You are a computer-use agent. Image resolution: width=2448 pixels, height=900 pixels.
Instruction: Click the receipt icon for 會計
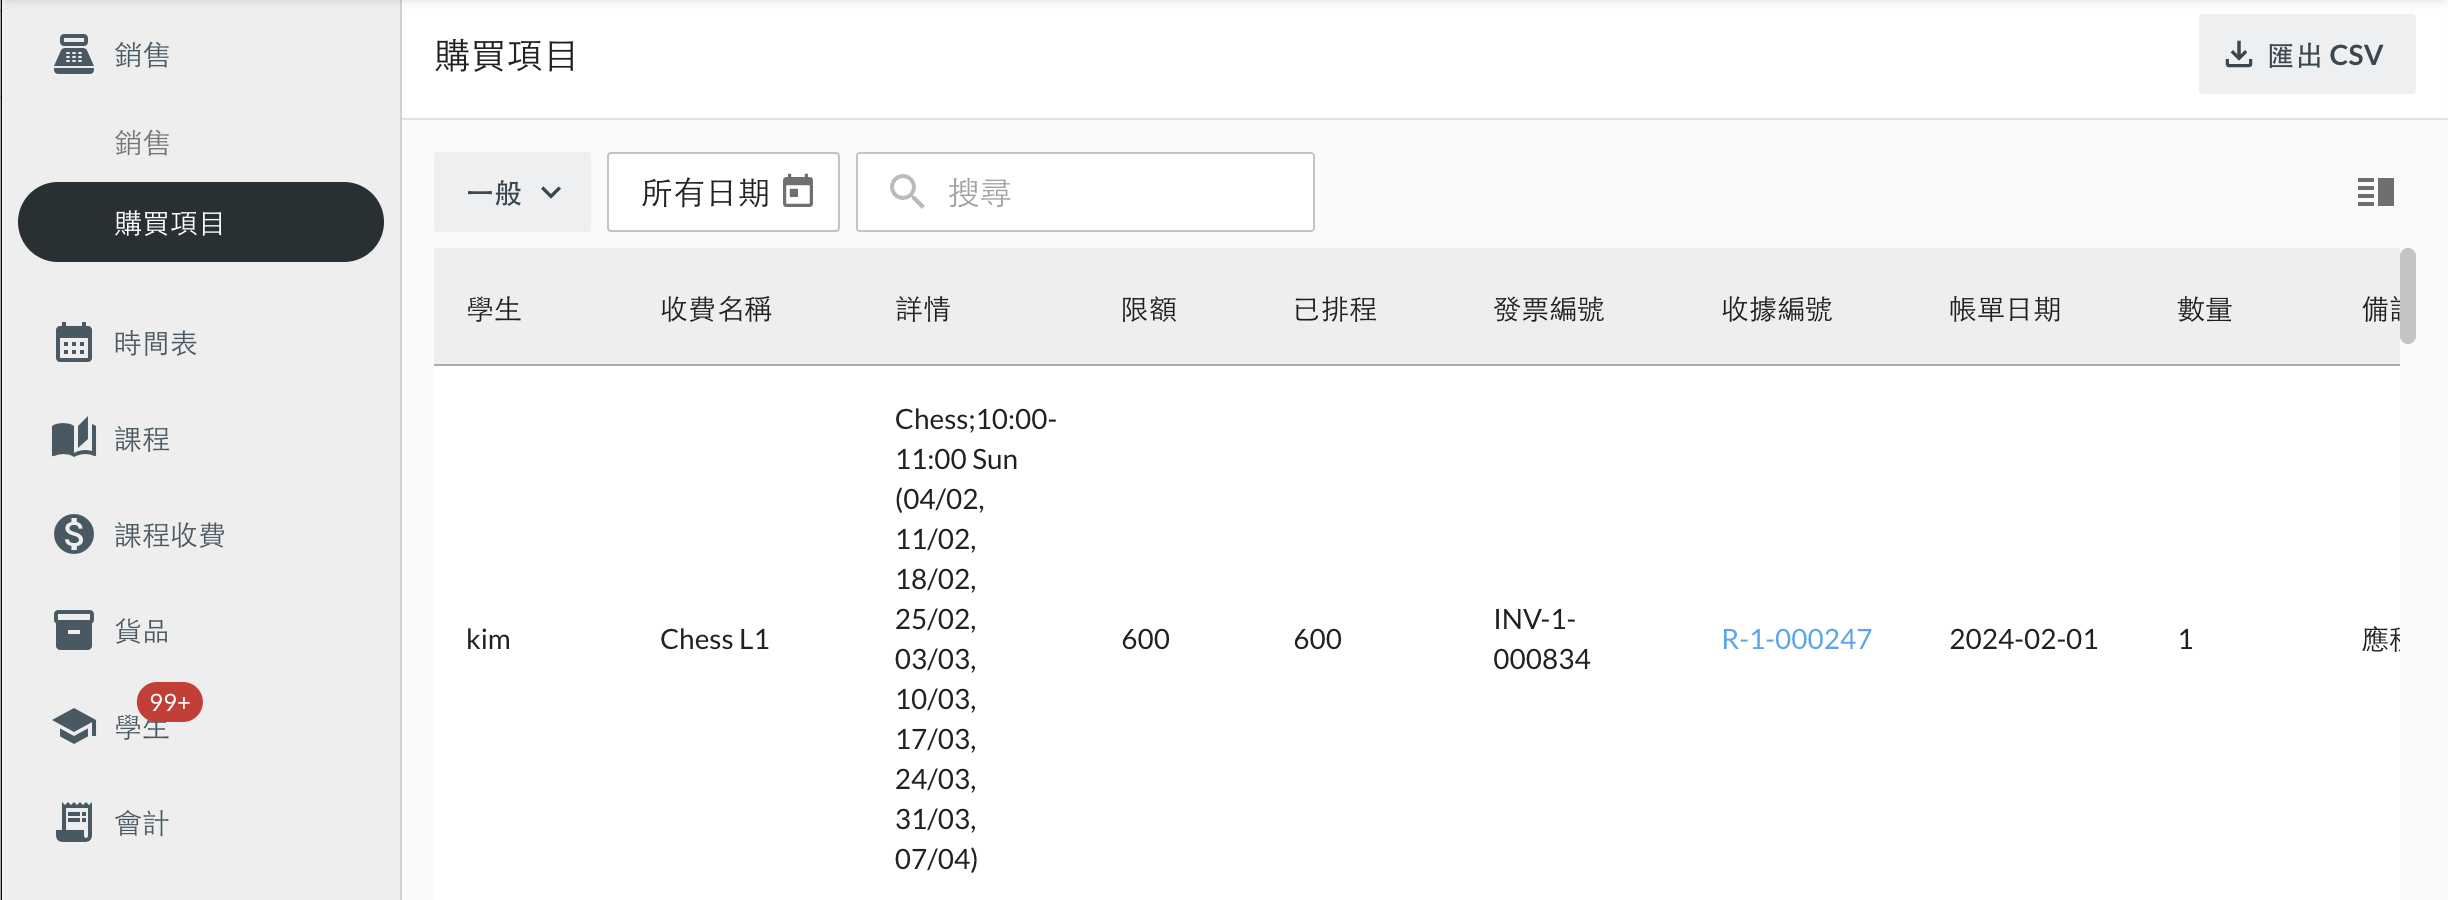coord(74,822)
